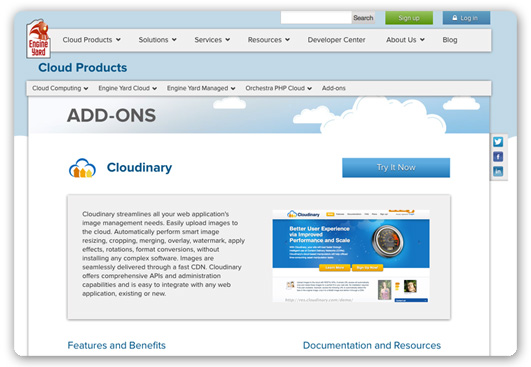Expand the Cloud Computing submenu
Screen dimensions: 531x367
[x=60, y=88]
